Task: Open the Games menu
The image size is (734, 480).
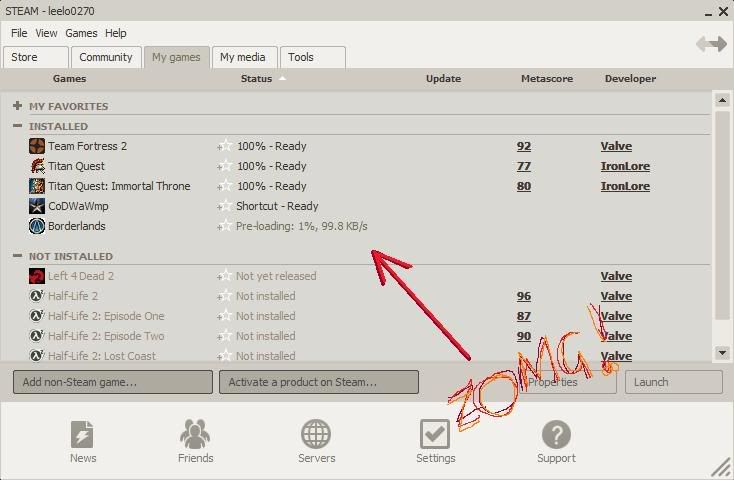Action: (x=81, y=33)
